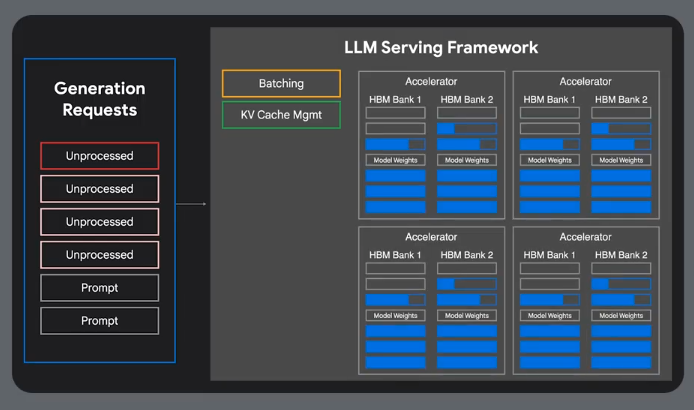The height and width of the screenshot is (410, 694).
Task: Click the arrow pointing to the serving framework
Action: click(x=191, y=204)
